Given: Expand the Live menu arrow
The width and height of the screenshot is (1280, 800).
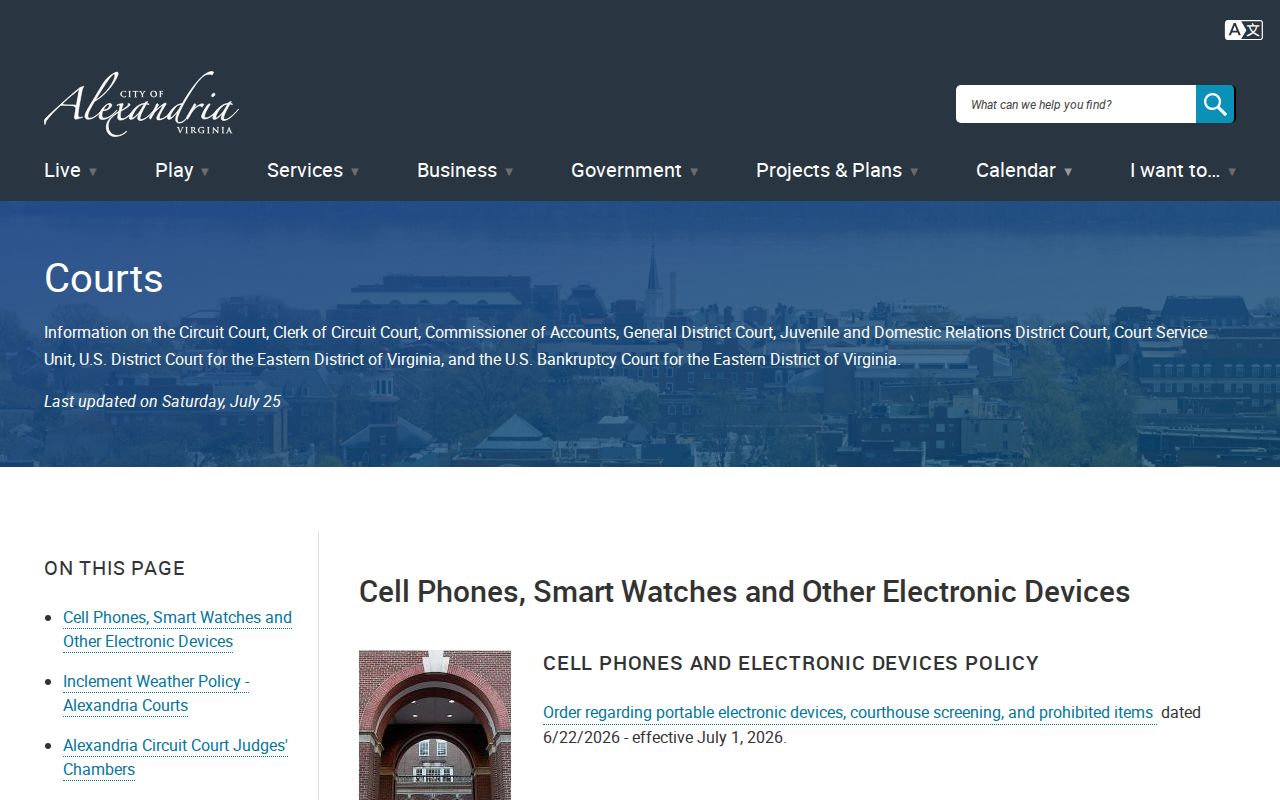Looking at the screenshot, I should [93, 172].
